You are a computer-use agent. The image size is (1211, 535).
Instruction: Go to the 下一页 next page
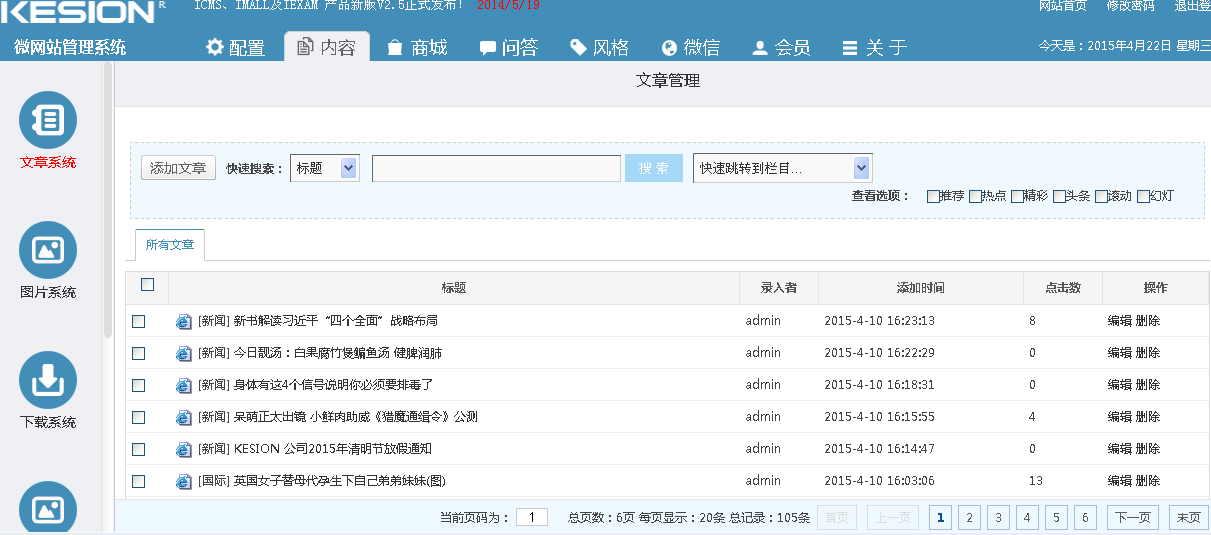[x=1132, y=517]
